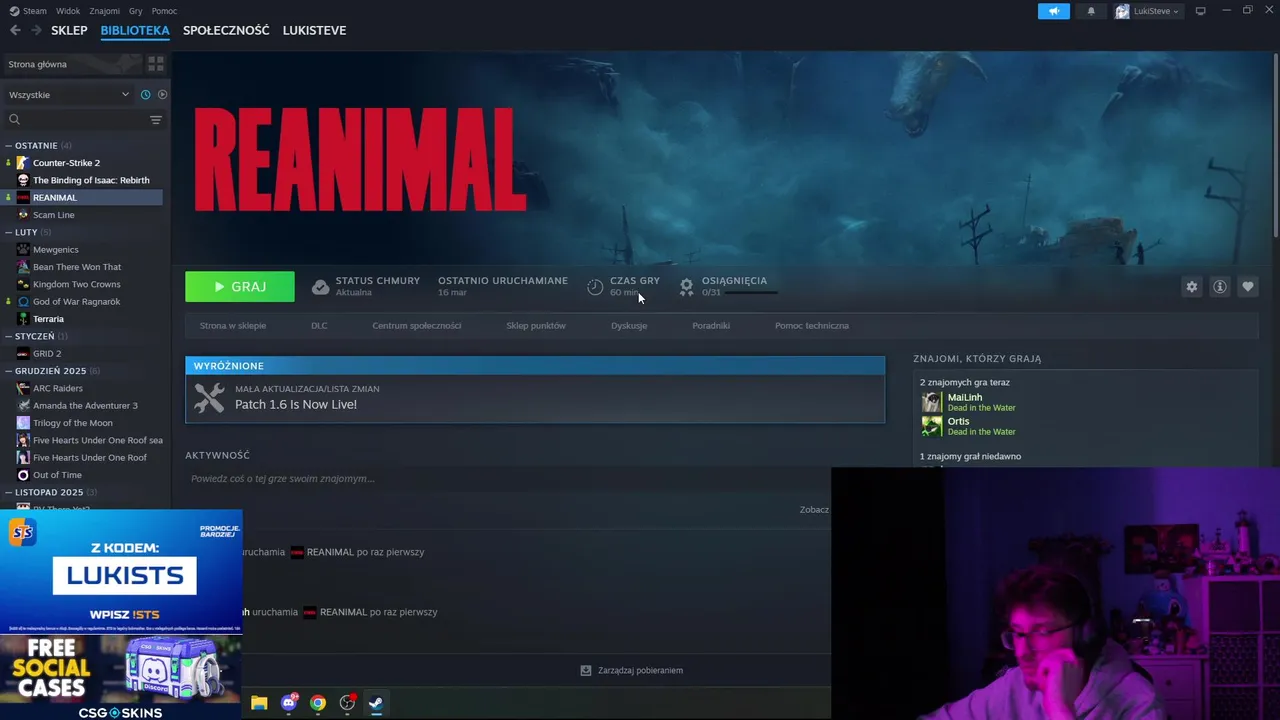Go to Strona główna library home
Viewport: 1280px width, 720px height.
pyautogui.click(x=72, y=64)
